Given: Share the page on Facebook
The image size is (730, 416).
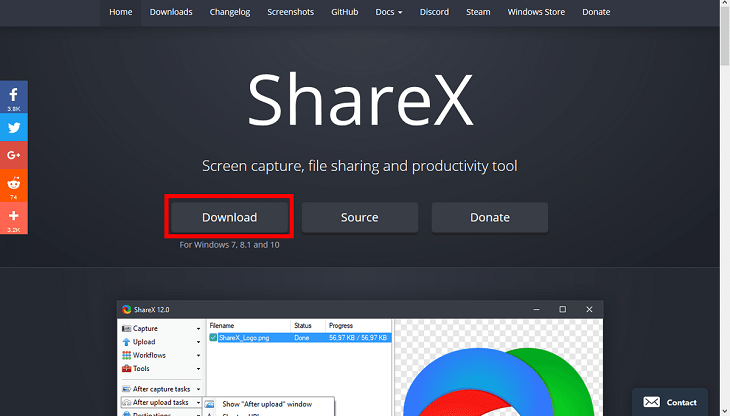Looking at the screenshot, I should (x=13, y=95).
